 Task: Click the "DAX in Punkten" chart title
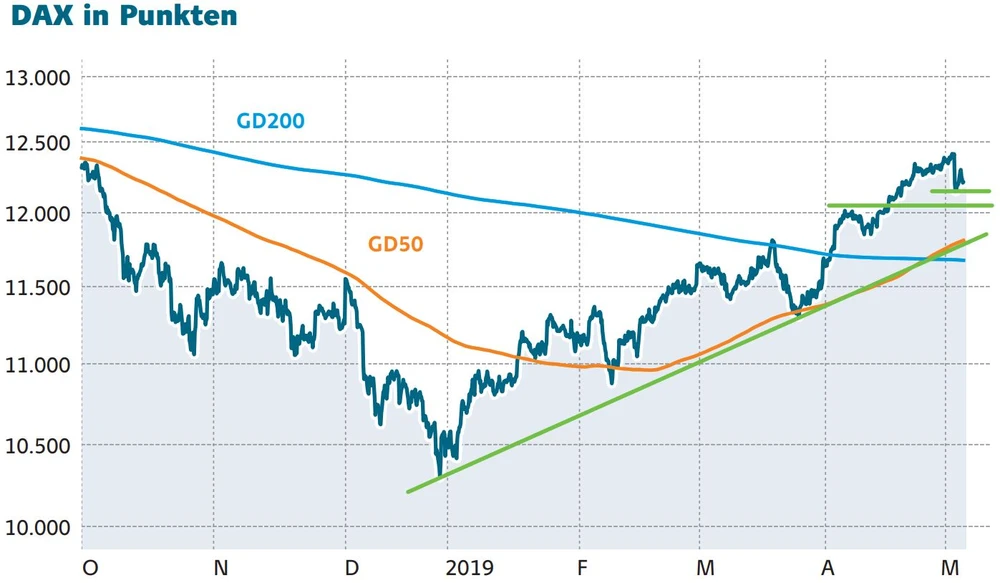coord(123,17)
